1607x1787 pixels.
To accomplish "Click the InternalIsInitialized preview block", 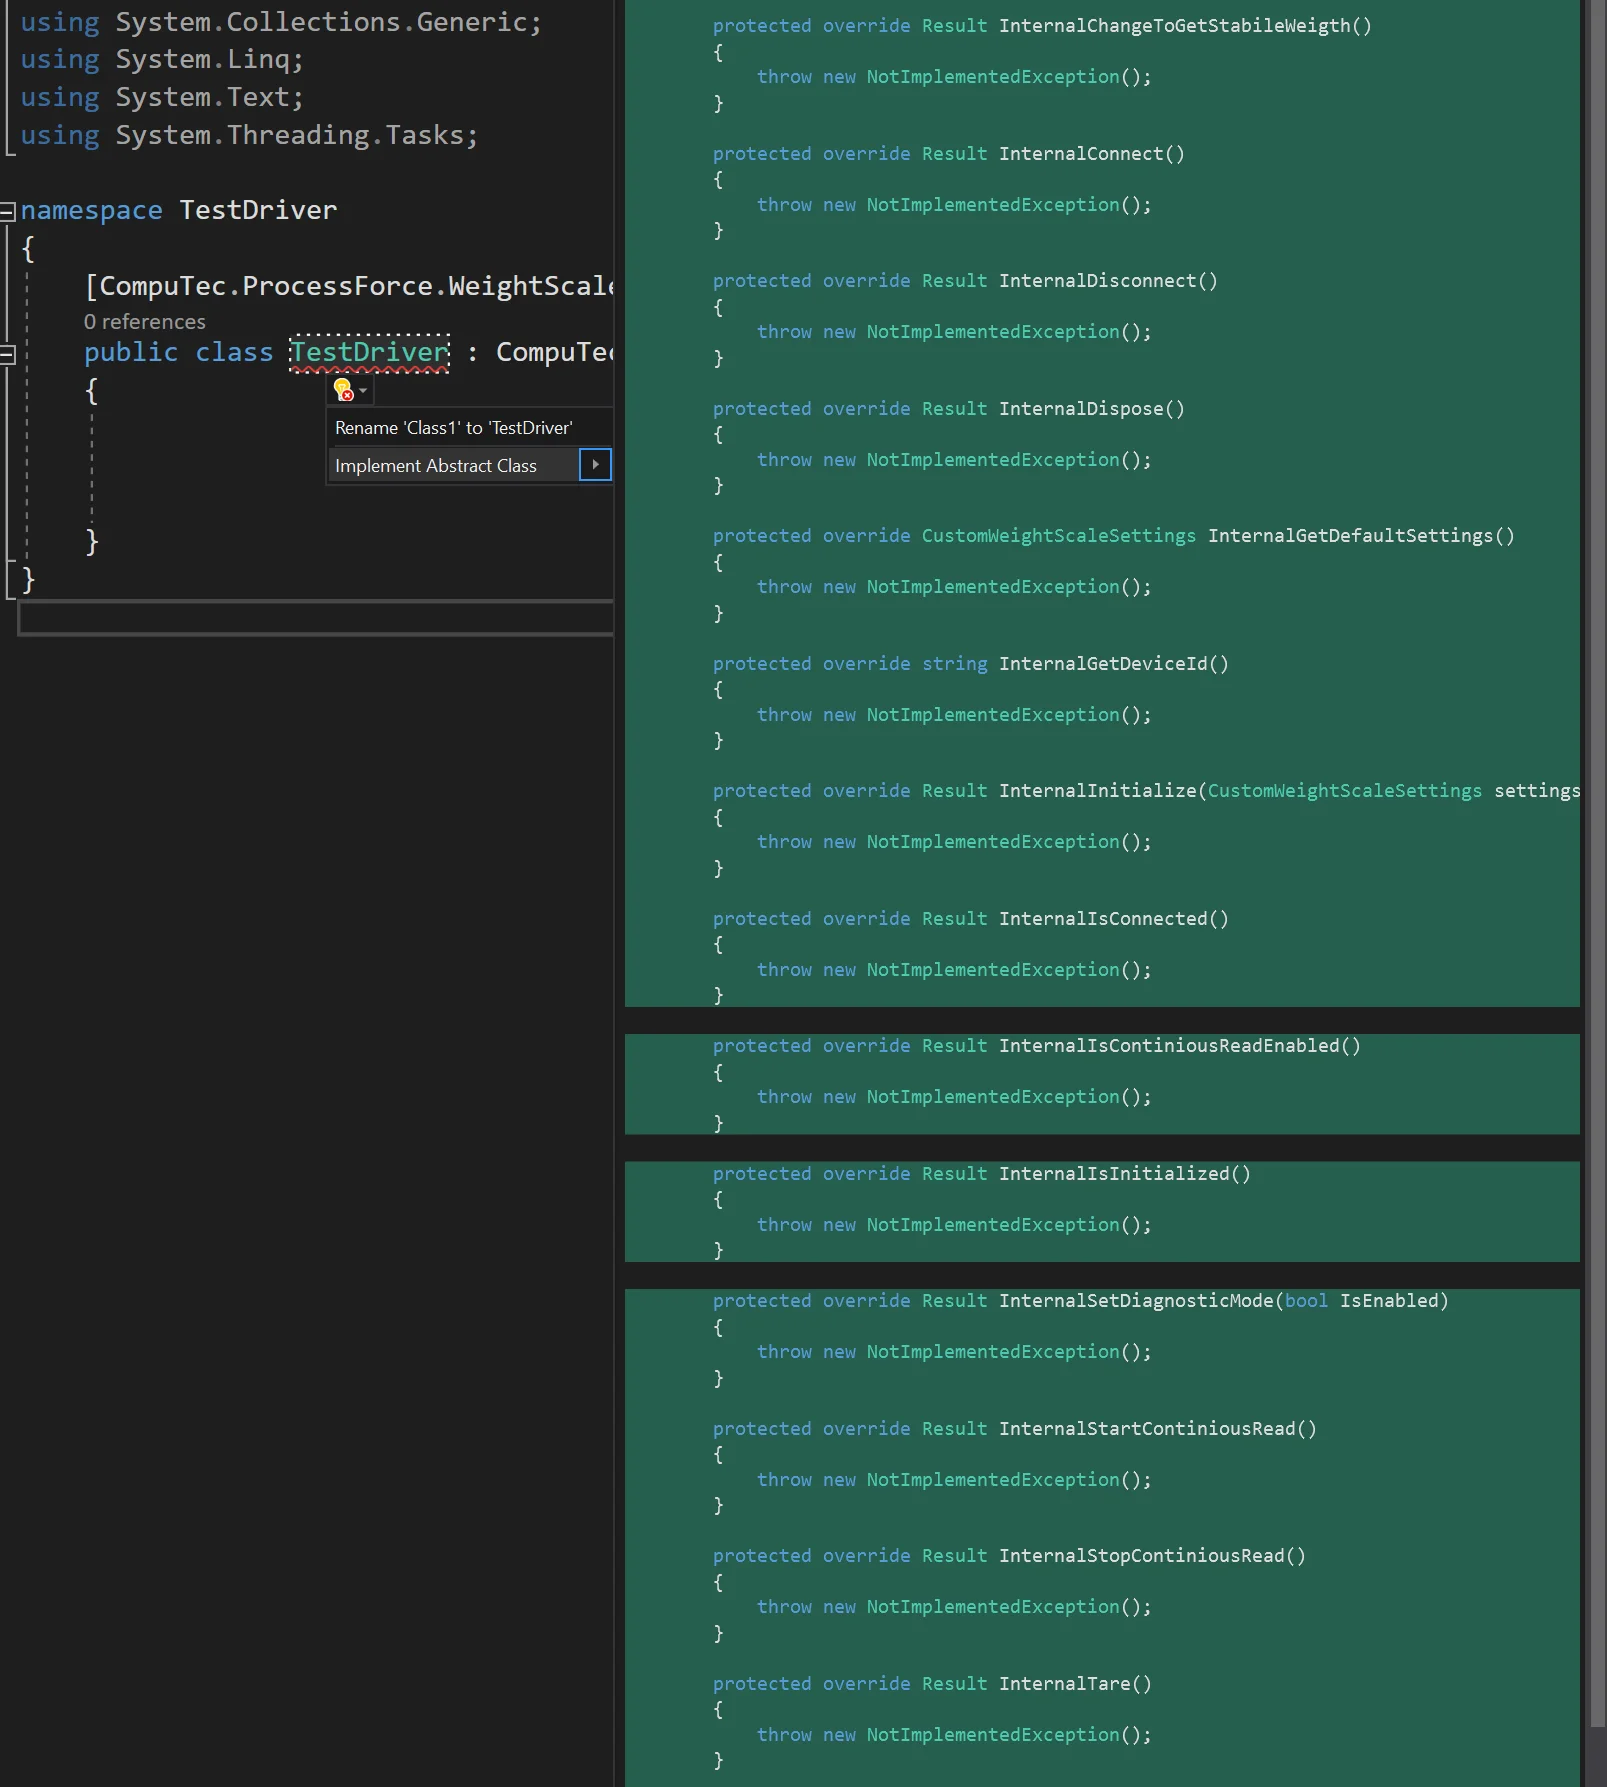I will 1125,1173.
